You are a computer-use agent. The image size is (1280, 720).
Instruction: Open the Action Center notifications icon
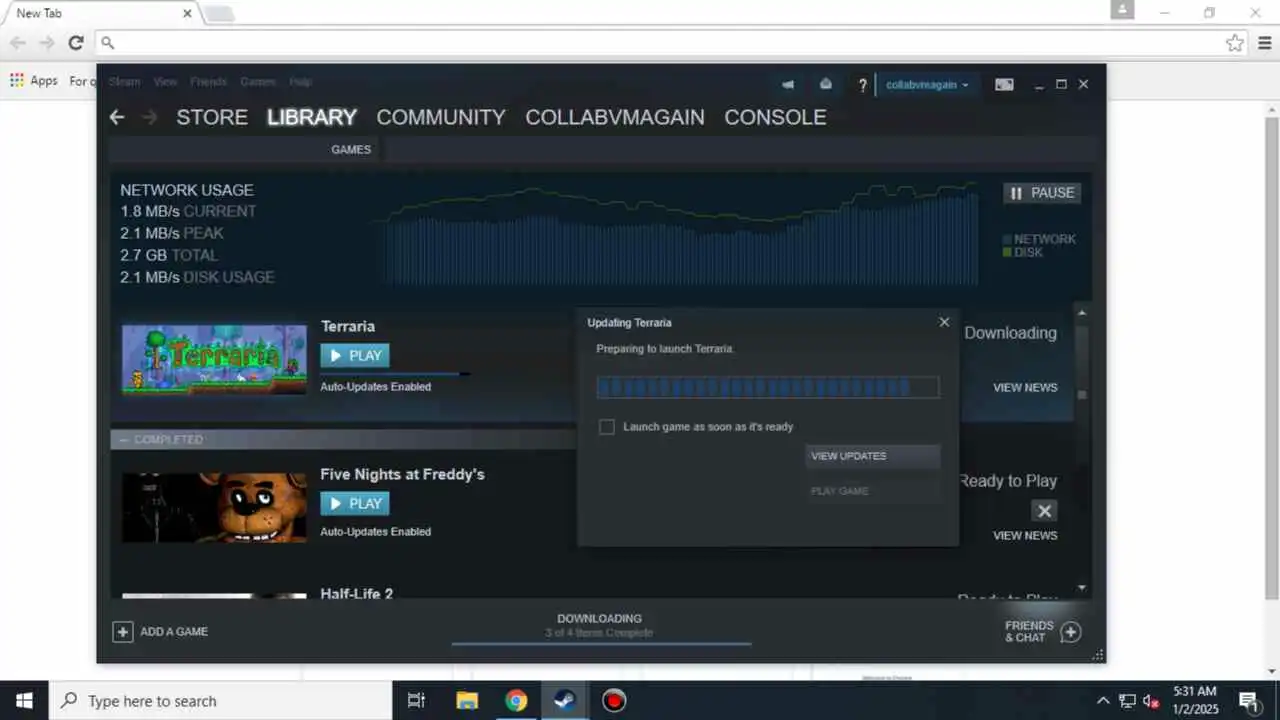coord(1248,701)
